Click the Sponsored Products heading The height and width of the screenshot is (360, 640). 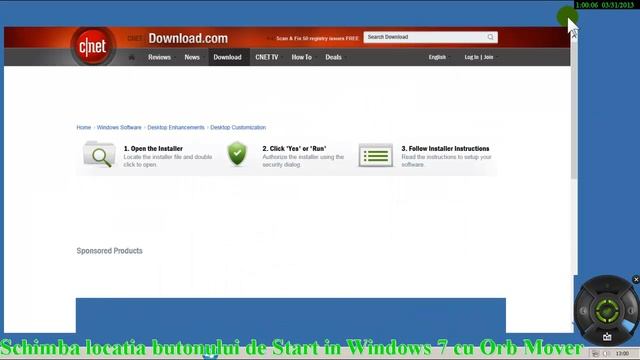click(x=109, y=251)
